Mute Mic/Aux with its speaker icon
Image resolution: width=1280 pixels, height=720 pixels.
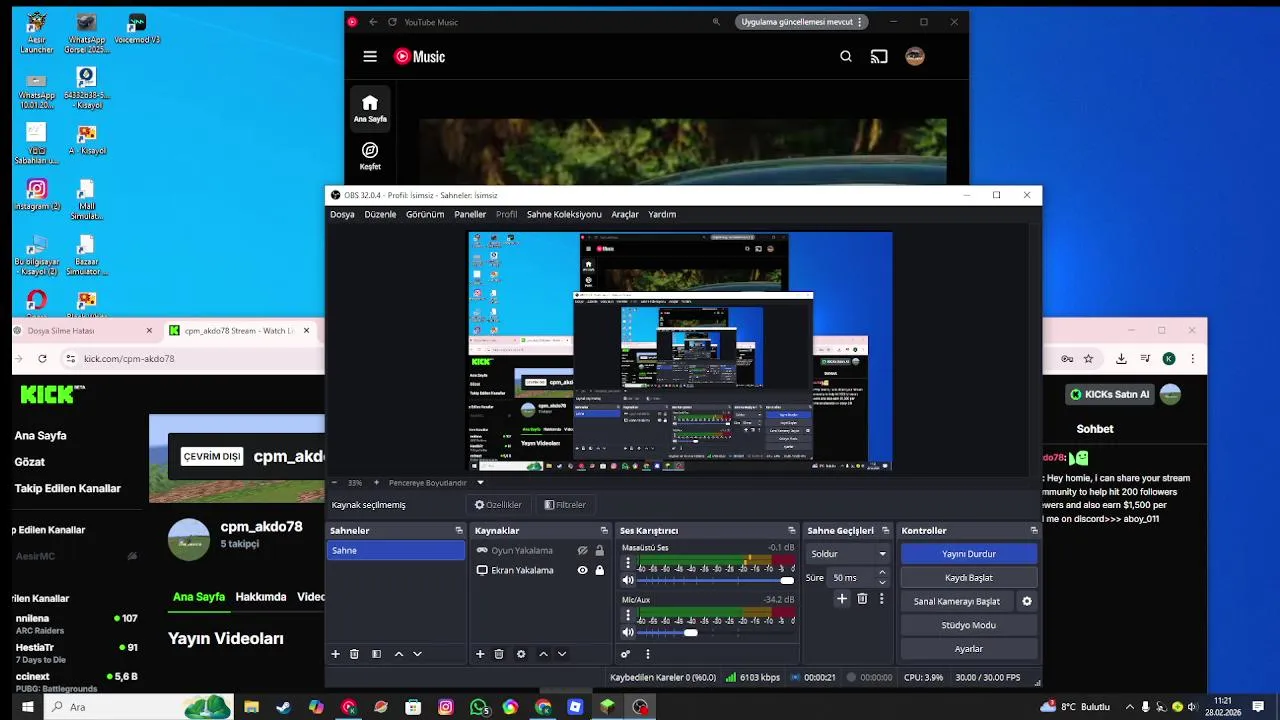(x=628, y=632)
